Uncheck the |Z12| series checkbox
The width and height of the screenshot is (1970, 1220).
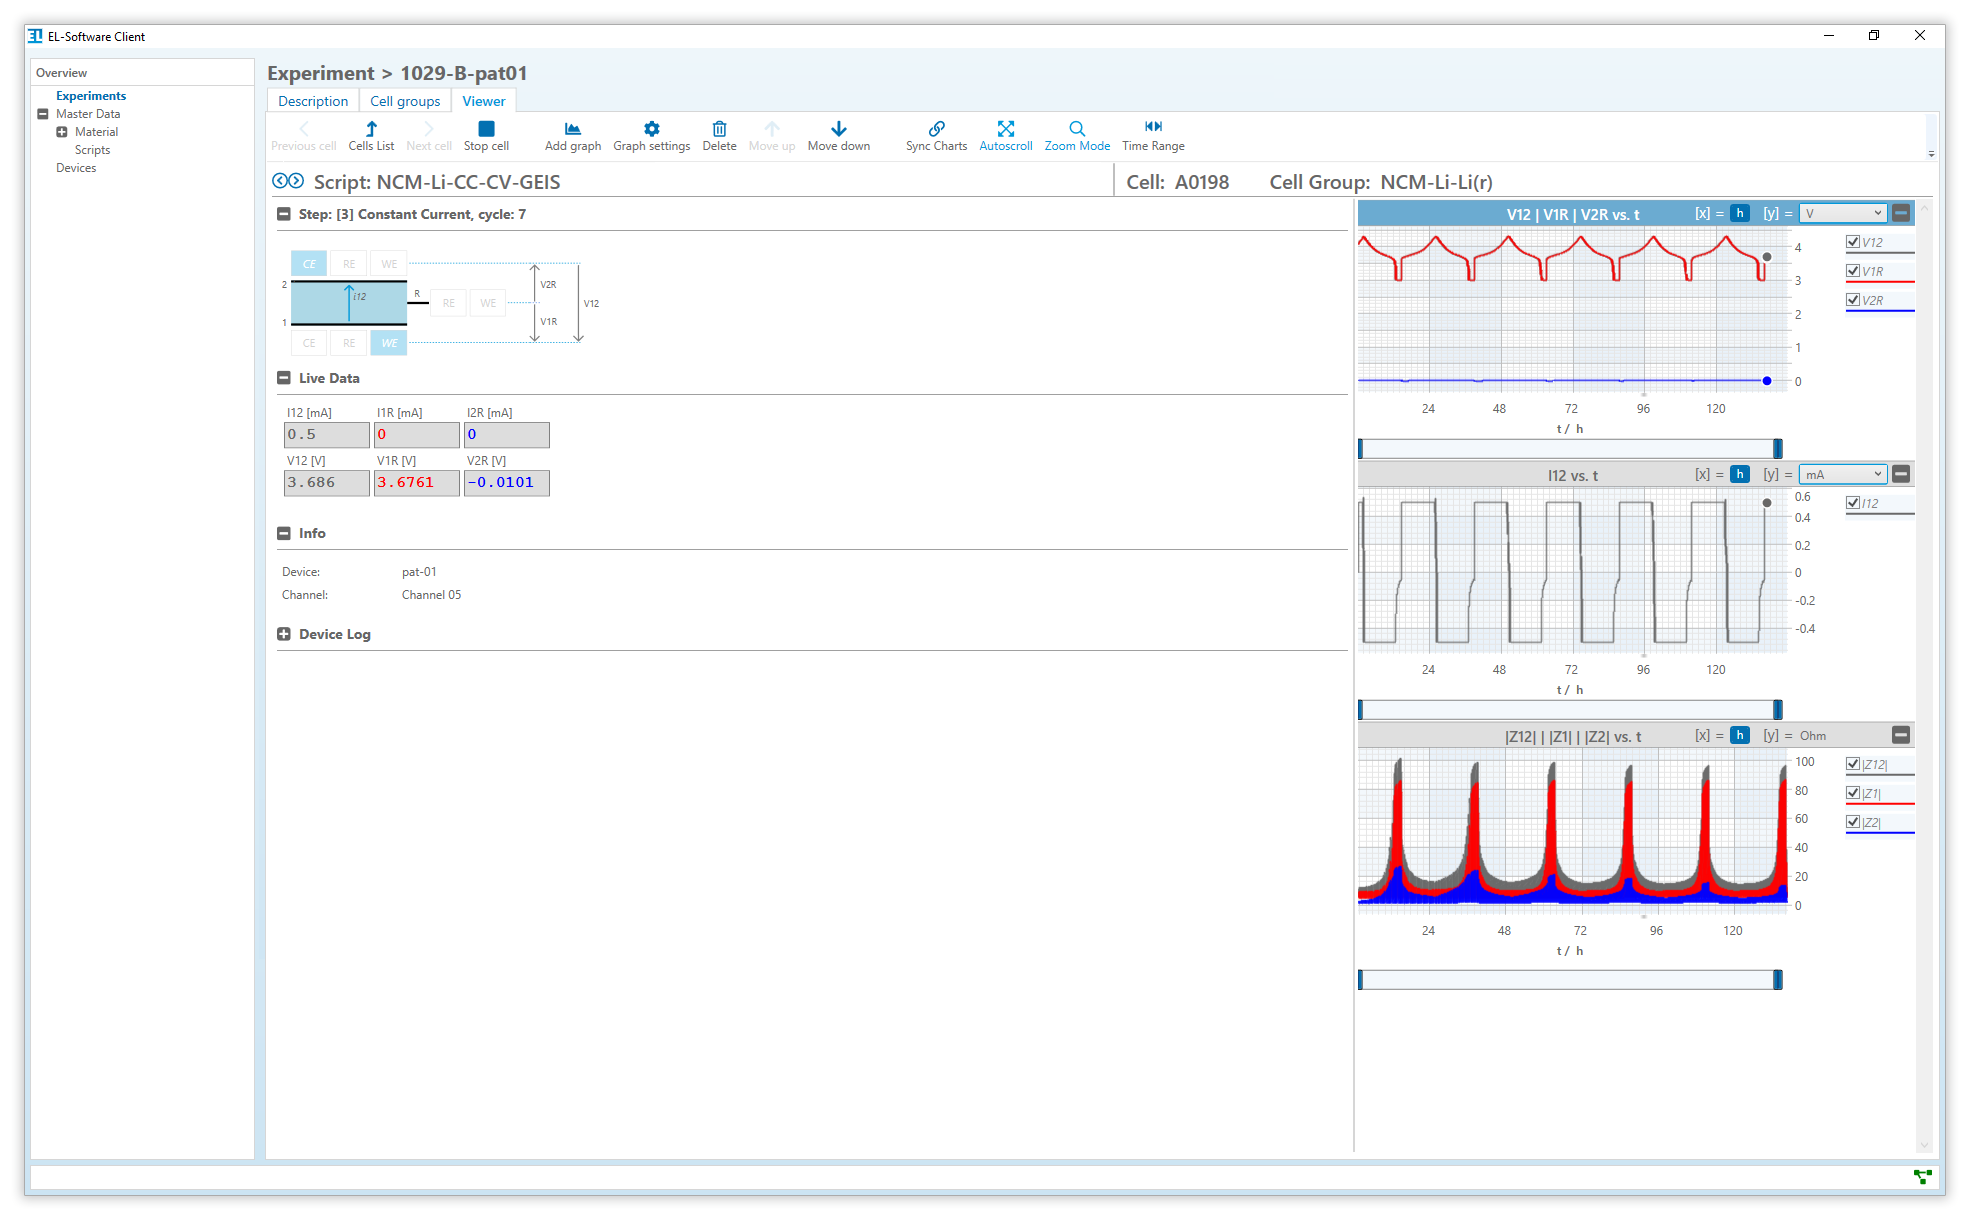(x=1853, y=764)
